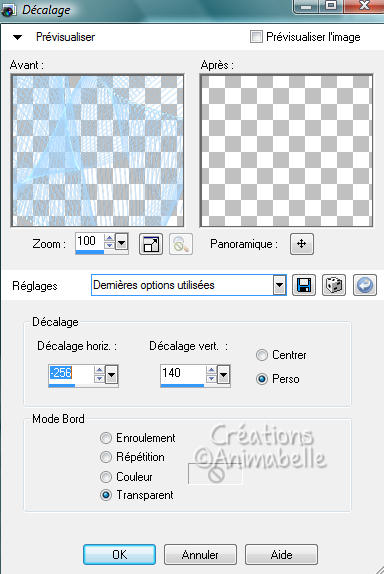Click the Panoramique navigate cross-arrow button
The image size is (384, 574).
[x=302, y=244]
